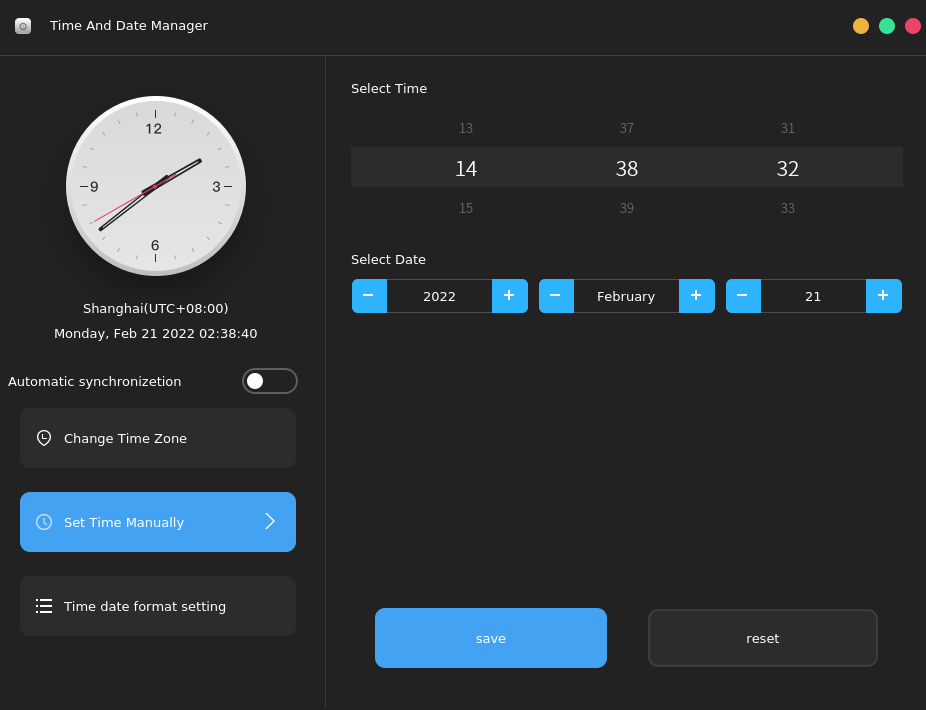Screen dimensions: 926x710
Task: Select second 31 in the time picker
Action: tap(787, 128)
